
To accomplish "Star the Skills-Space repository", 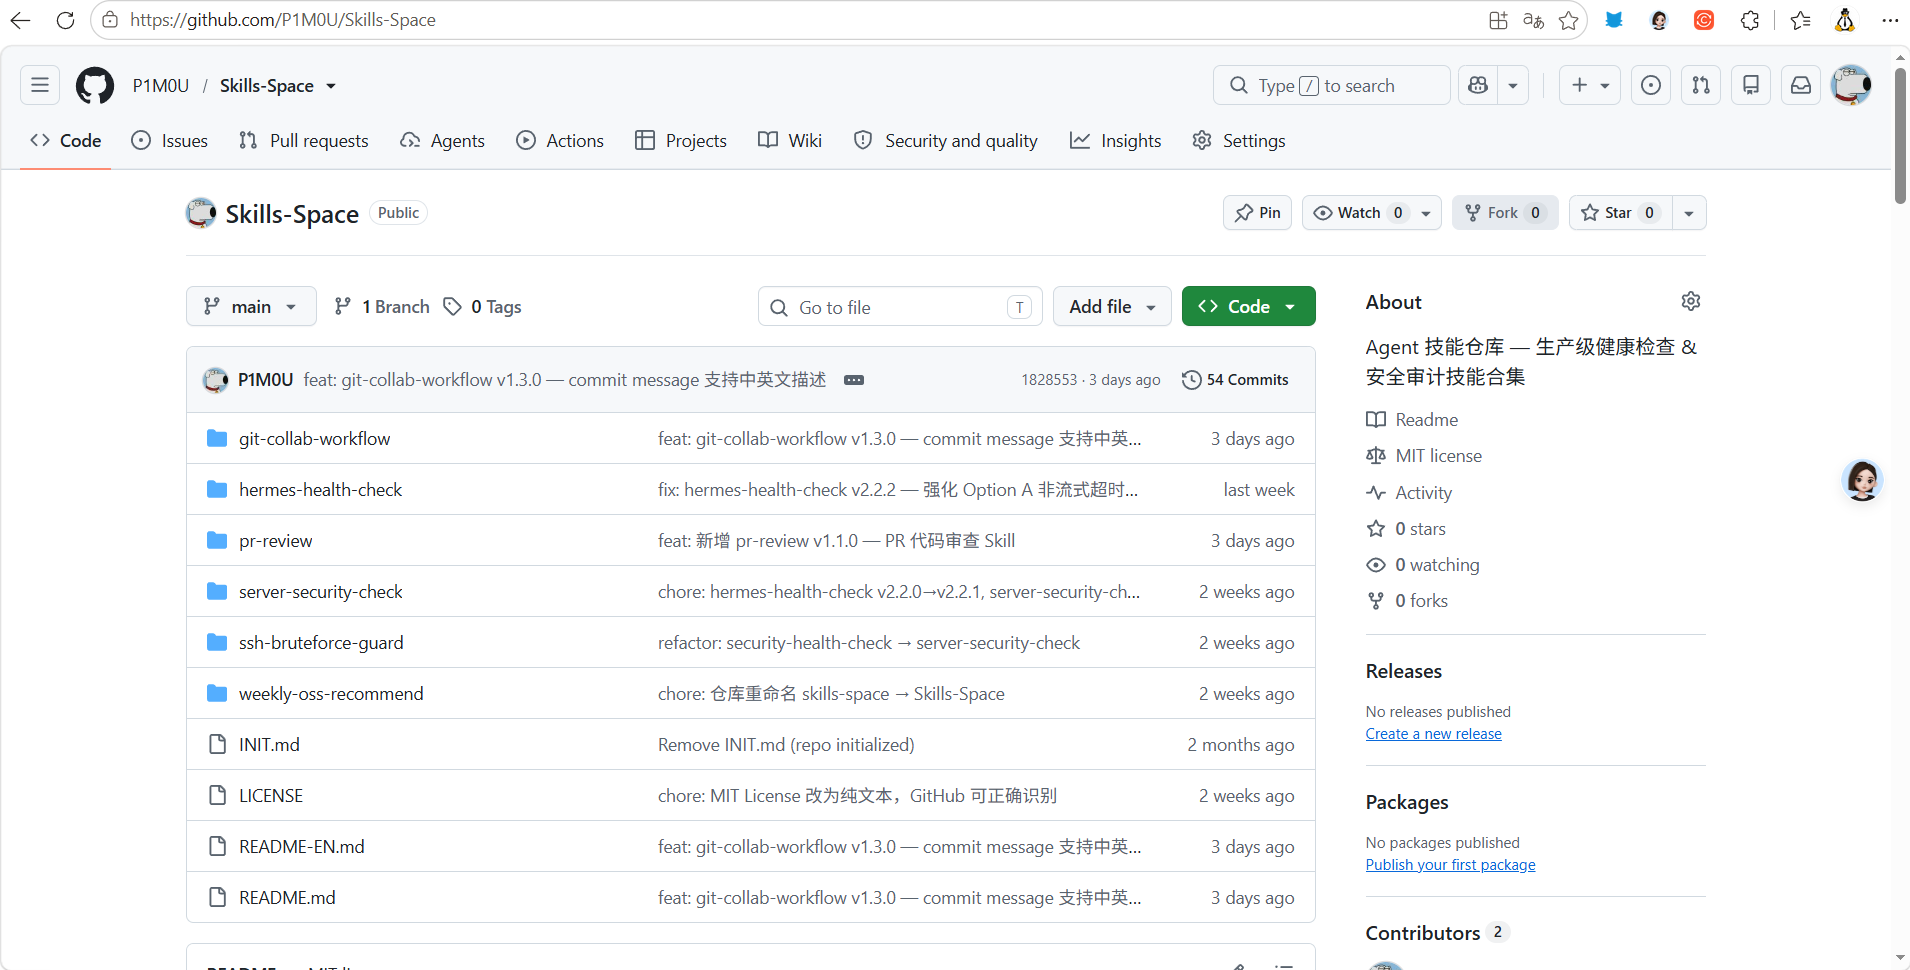I will pyautogui.click(x=1620, y=213).
